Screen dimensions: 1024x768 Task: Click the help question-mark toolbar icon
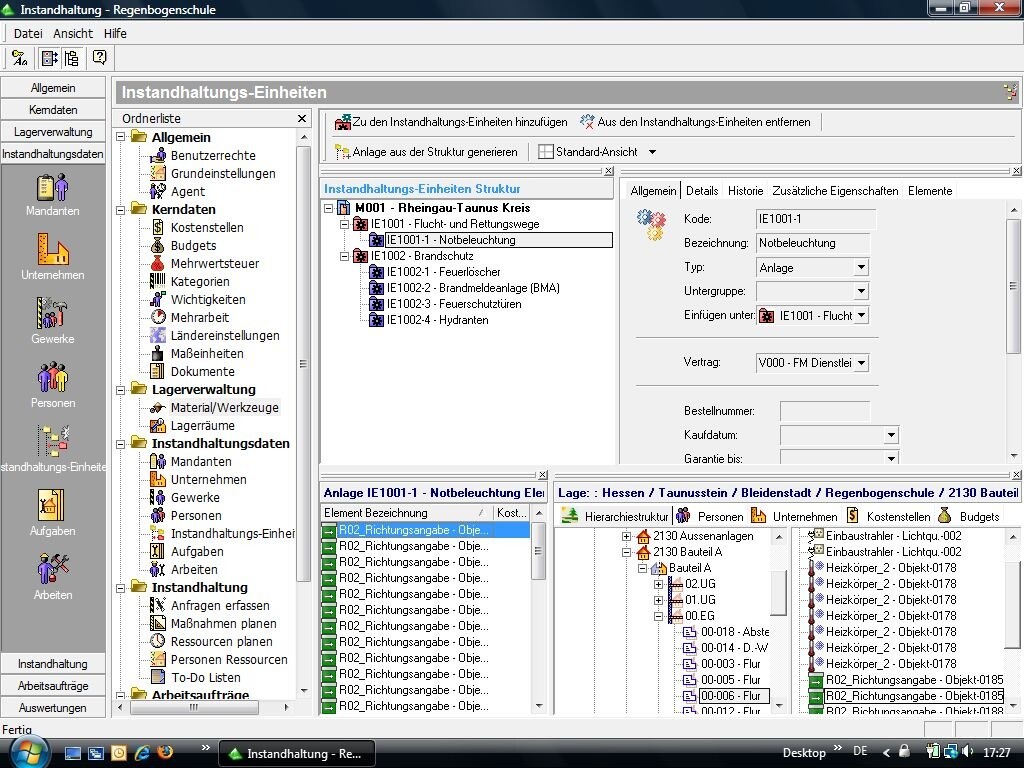click(x=99, y=57)
